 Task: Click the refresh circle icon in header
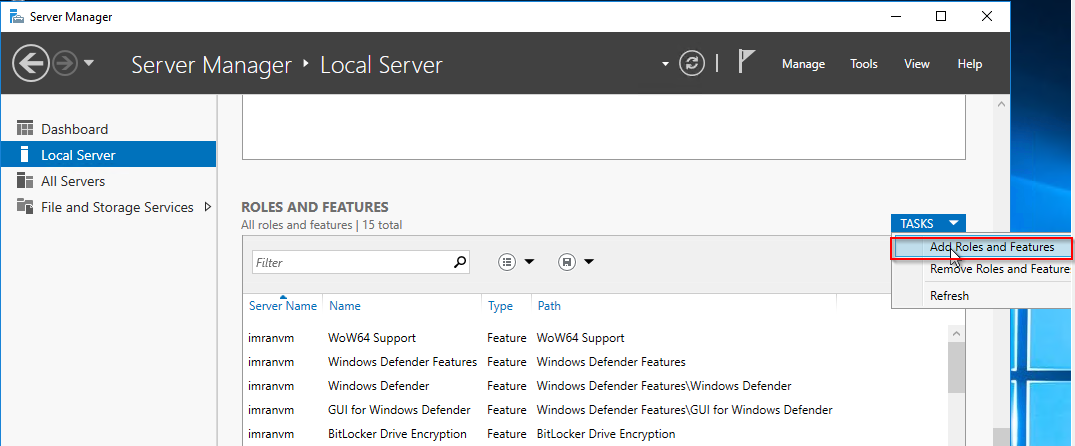(x=692, y=64)
